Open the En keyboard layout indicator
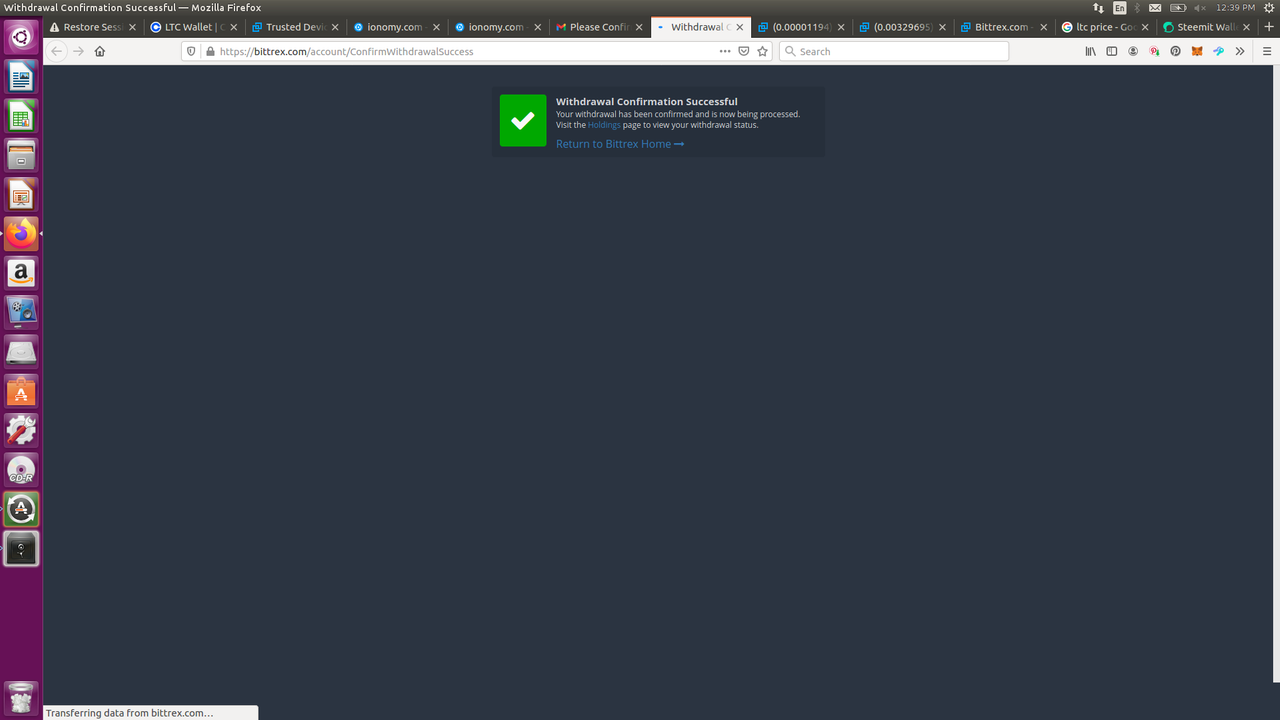 1120,8
